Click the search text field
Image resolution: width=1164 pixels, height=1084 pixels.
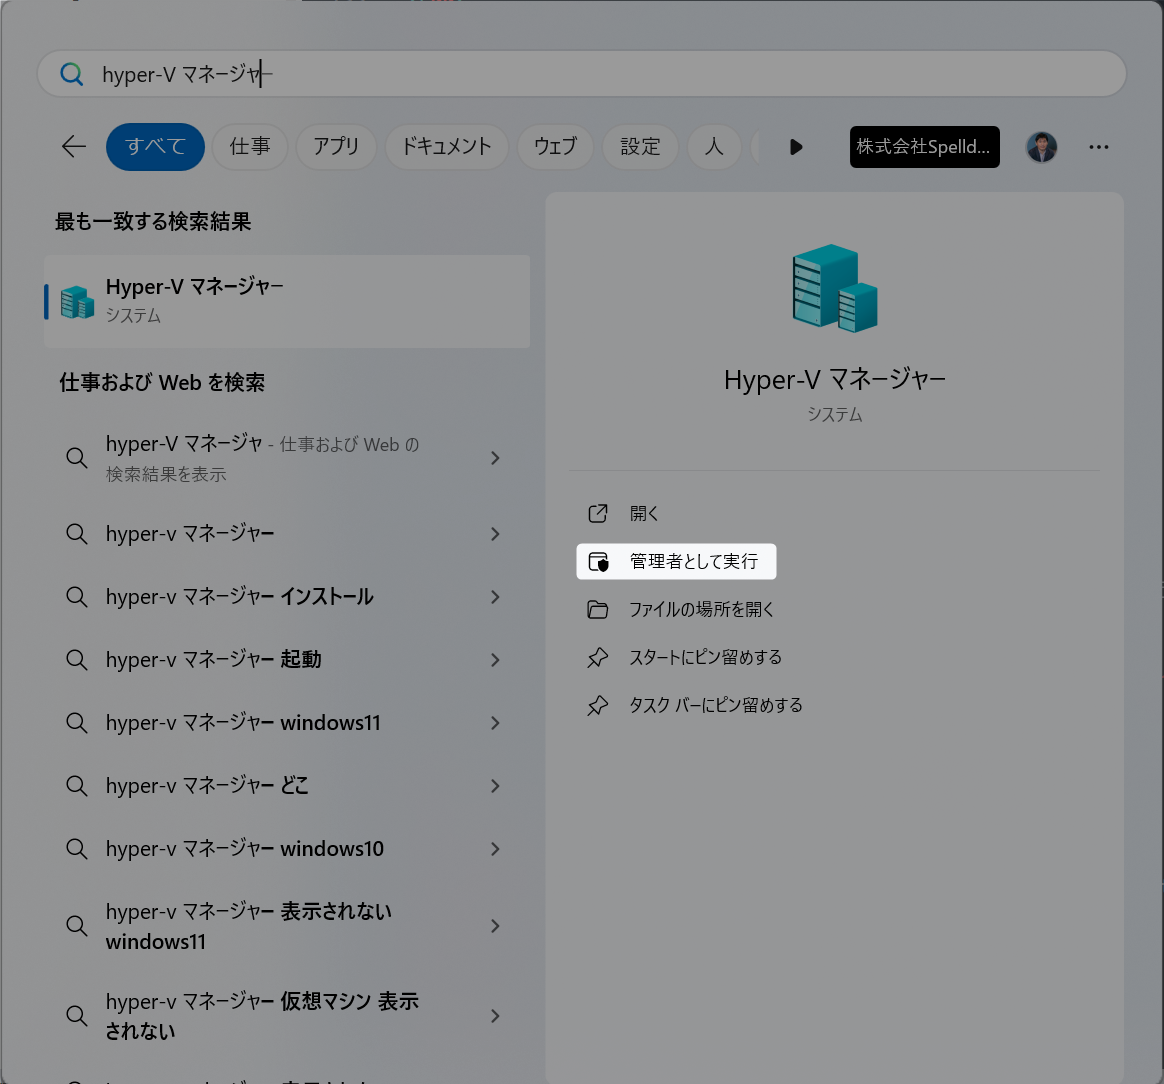tap(582, 74)
